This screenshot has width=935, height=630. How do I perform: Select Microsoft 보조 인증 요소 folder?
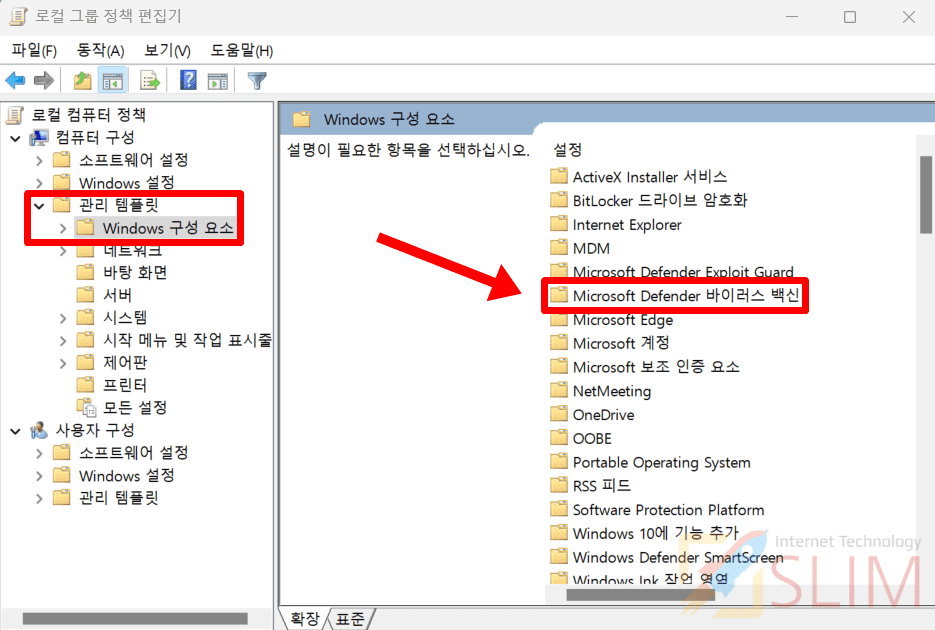point(656,367)
